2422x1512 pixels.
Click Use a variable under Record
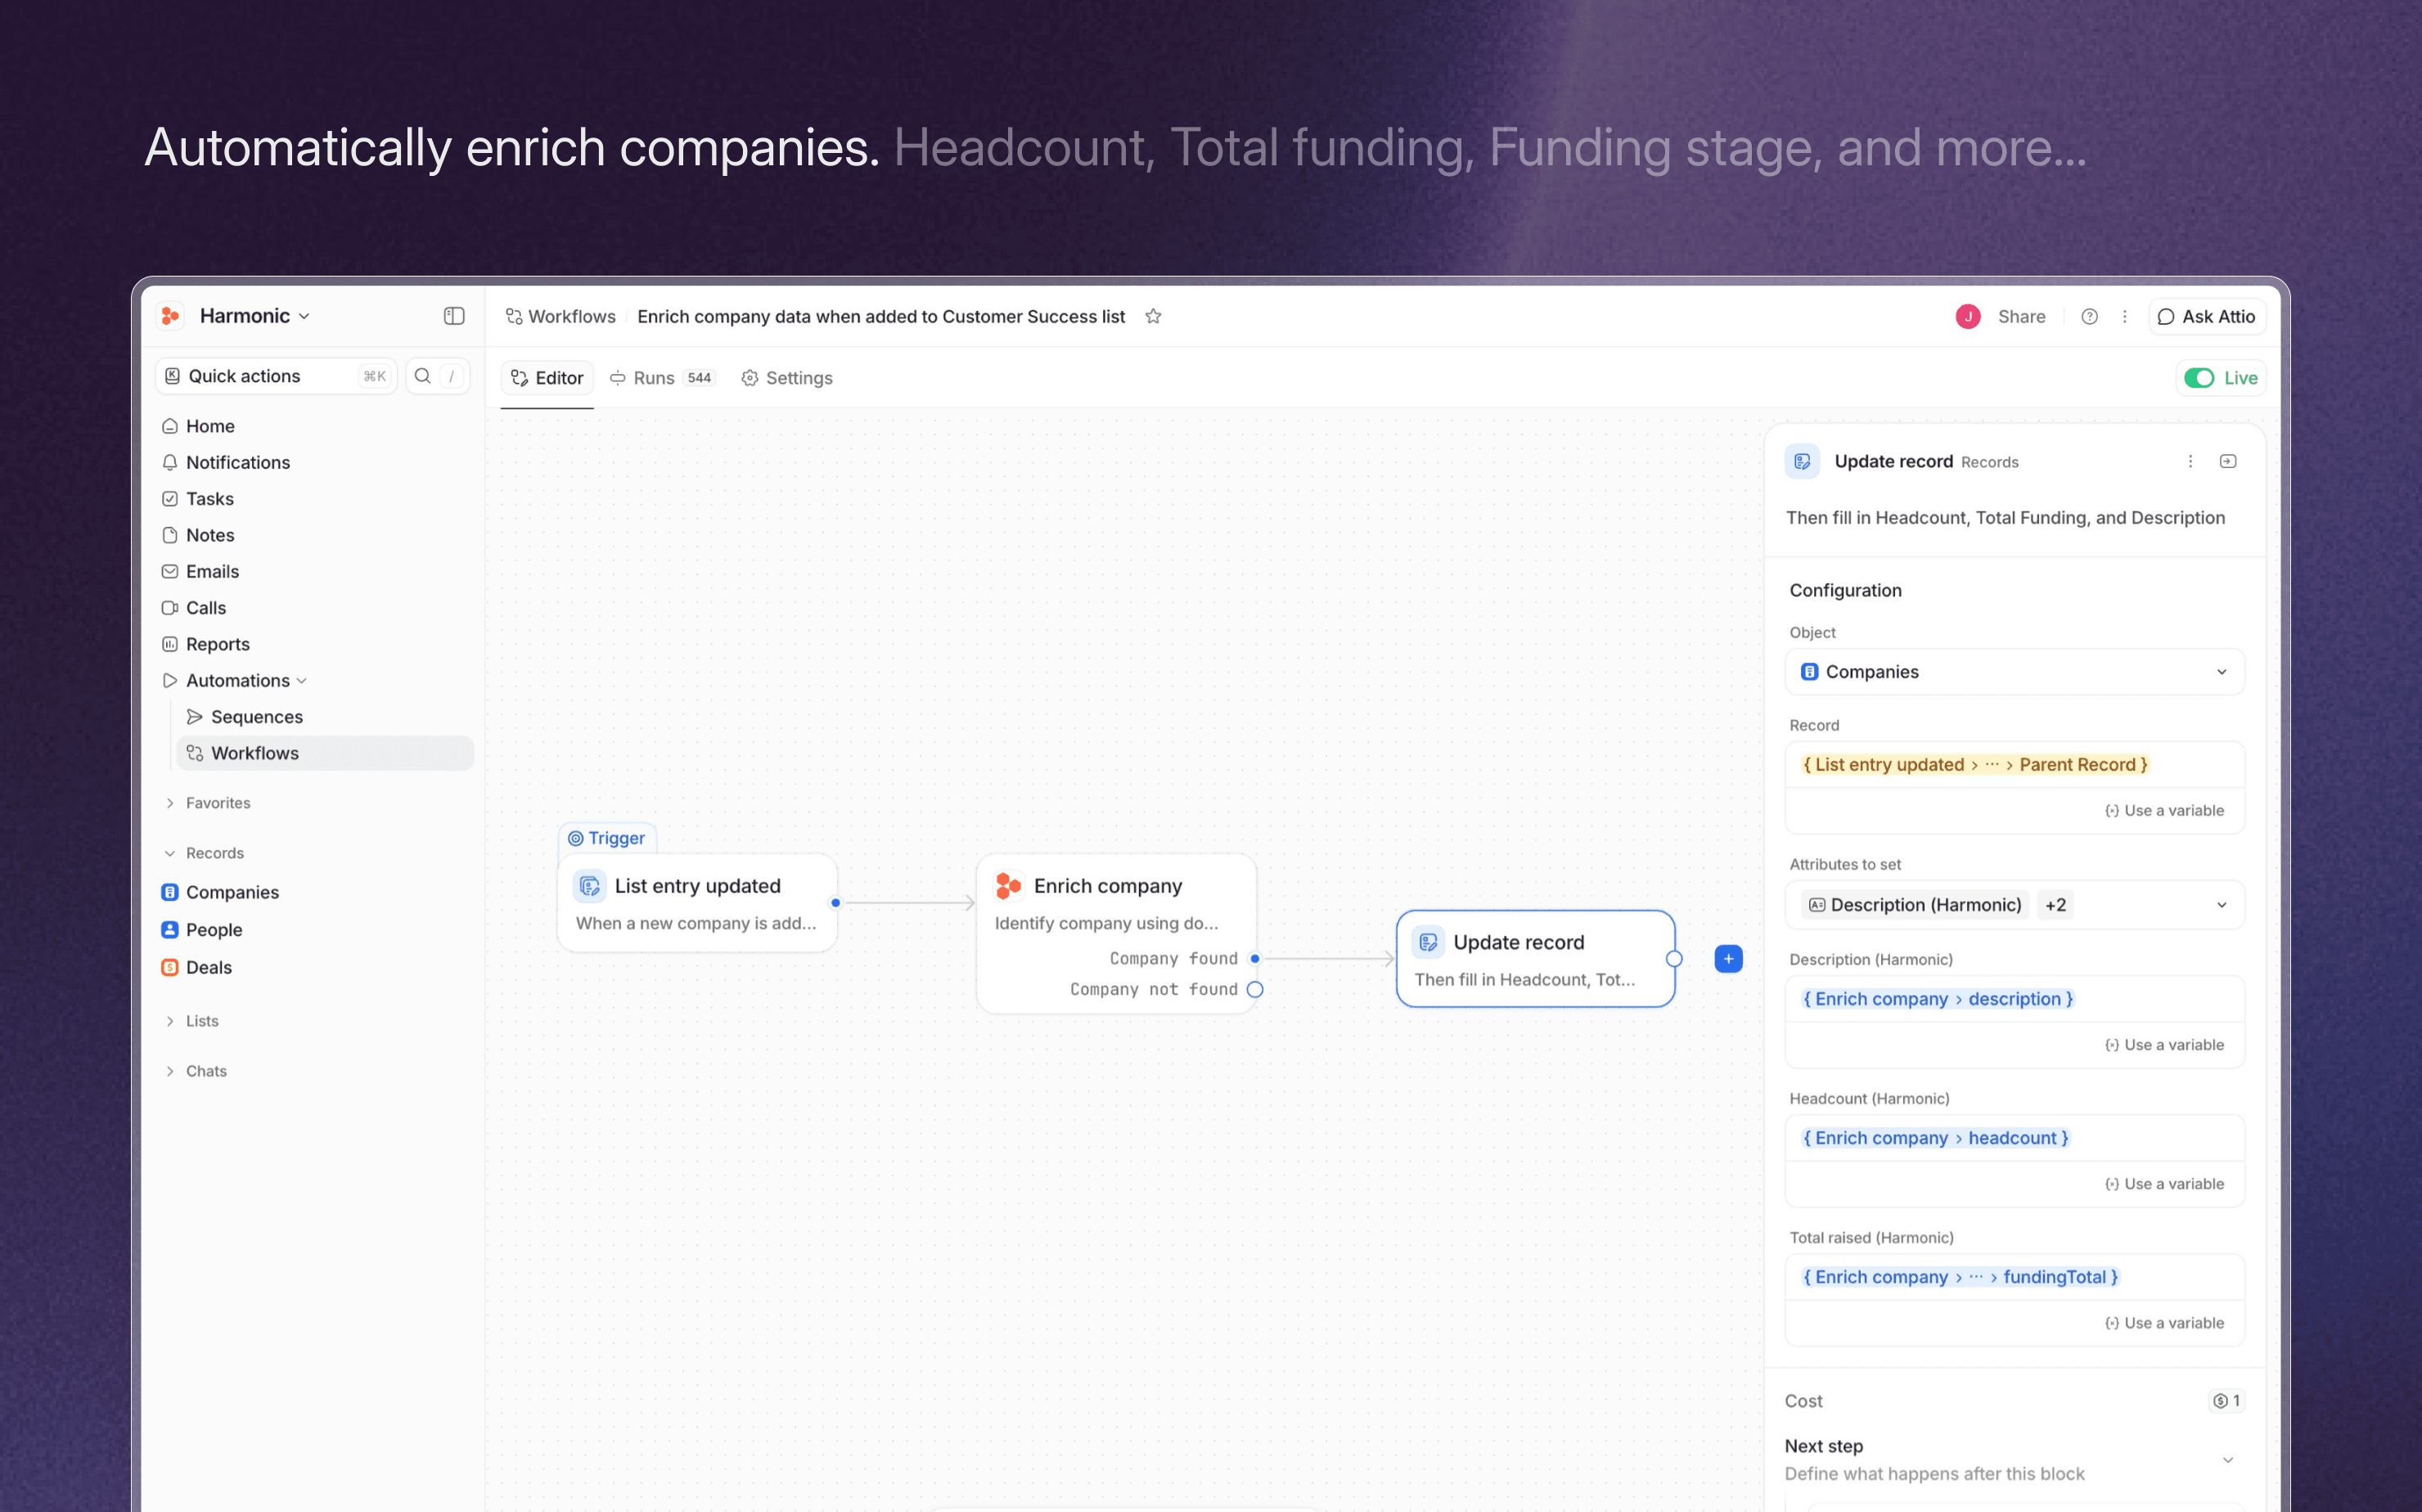click(2164, 810)
